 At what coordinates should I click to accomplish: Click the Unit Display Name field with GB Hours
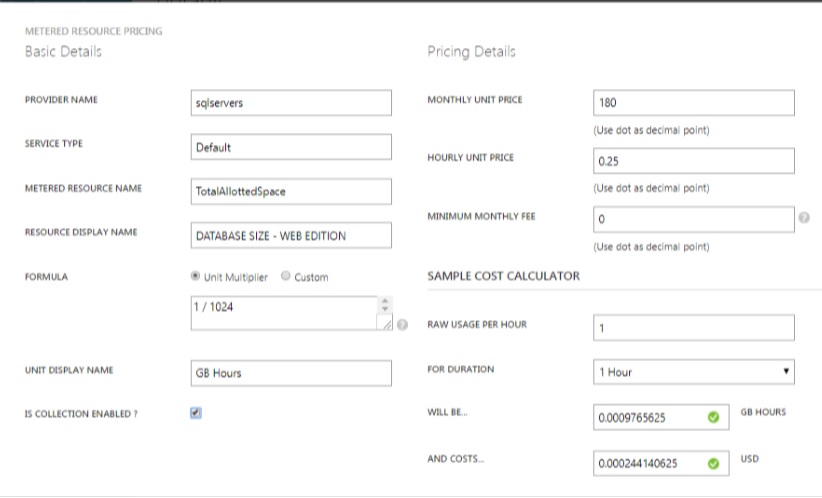pyautogui.click(x=291, y=373)
